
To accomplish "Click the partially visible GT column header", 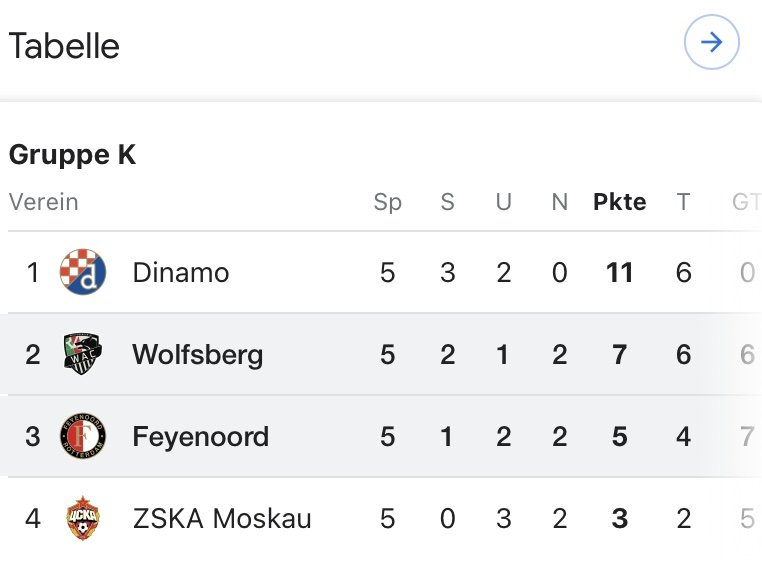I will [746, 202].
